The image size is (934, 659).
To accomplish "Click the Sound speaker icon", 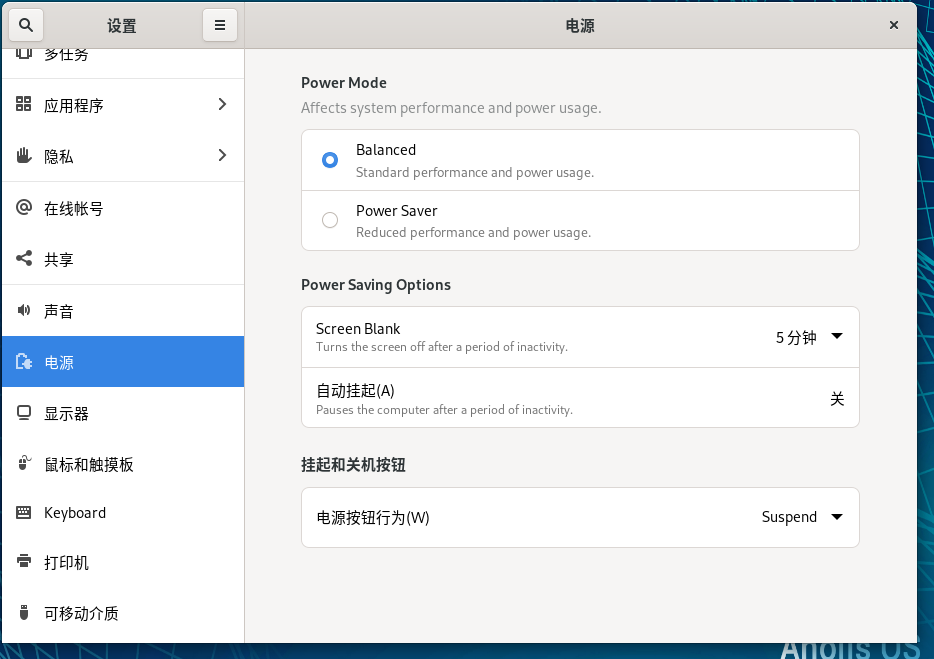I will click(24, 311).
